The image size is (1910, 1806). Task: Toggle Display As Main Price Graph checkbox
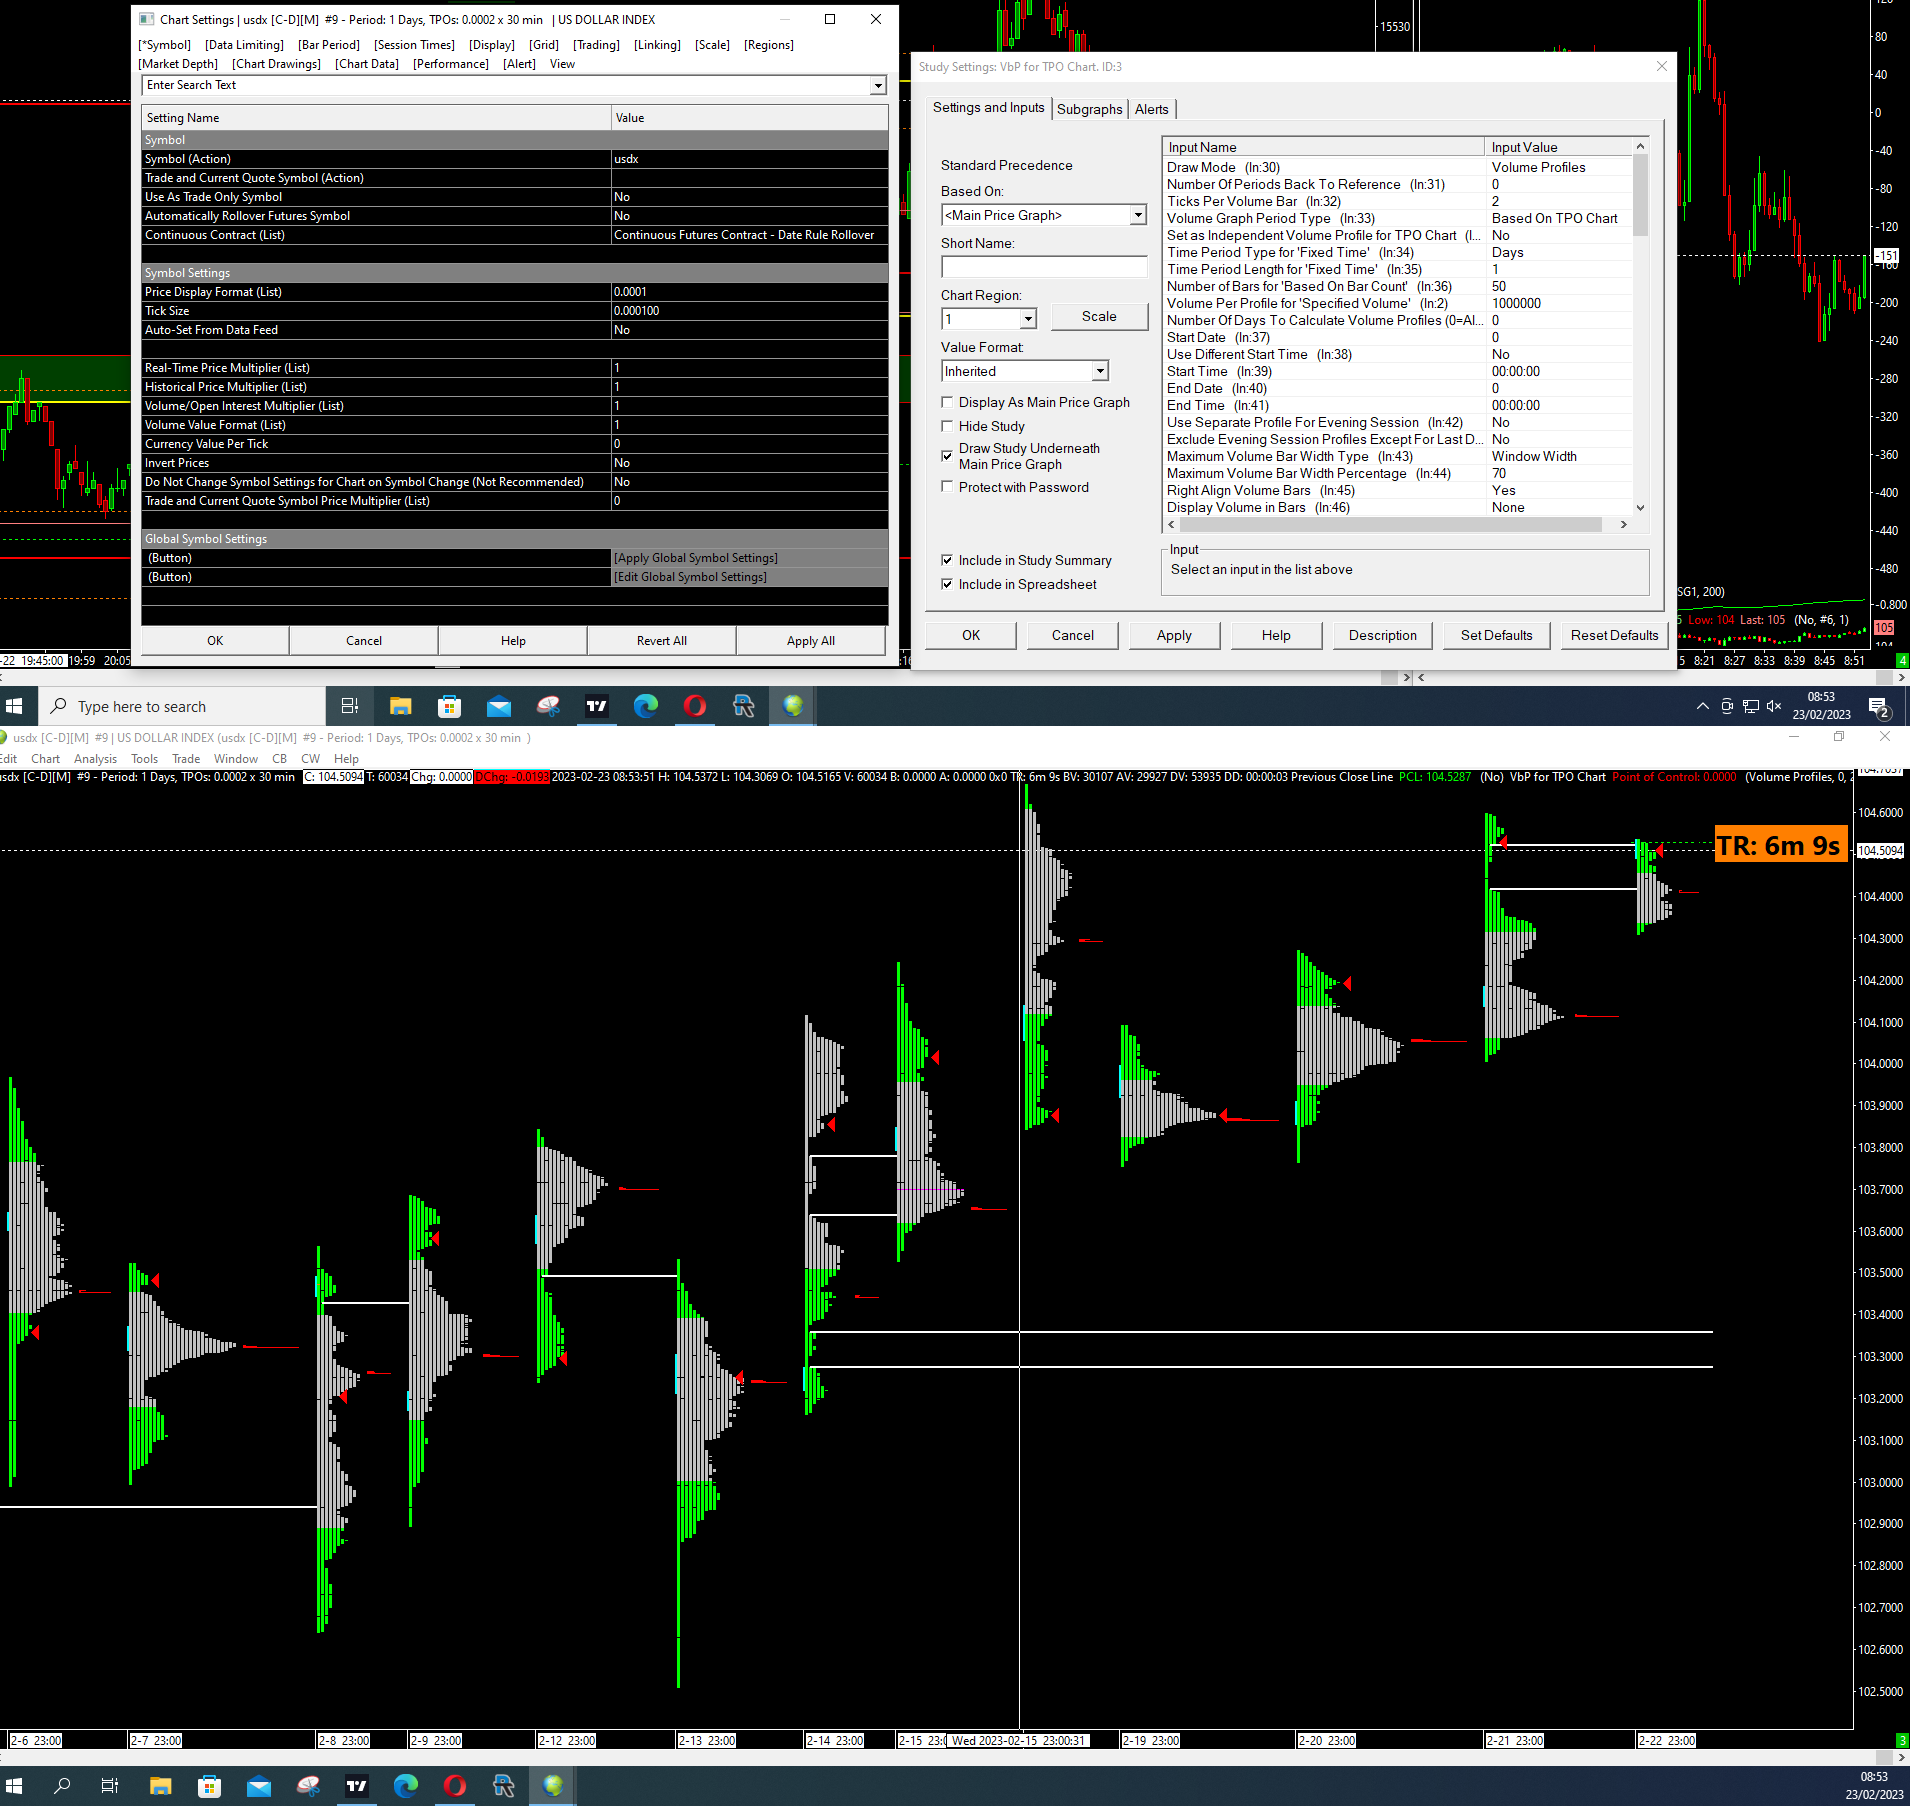pos(947,402)
